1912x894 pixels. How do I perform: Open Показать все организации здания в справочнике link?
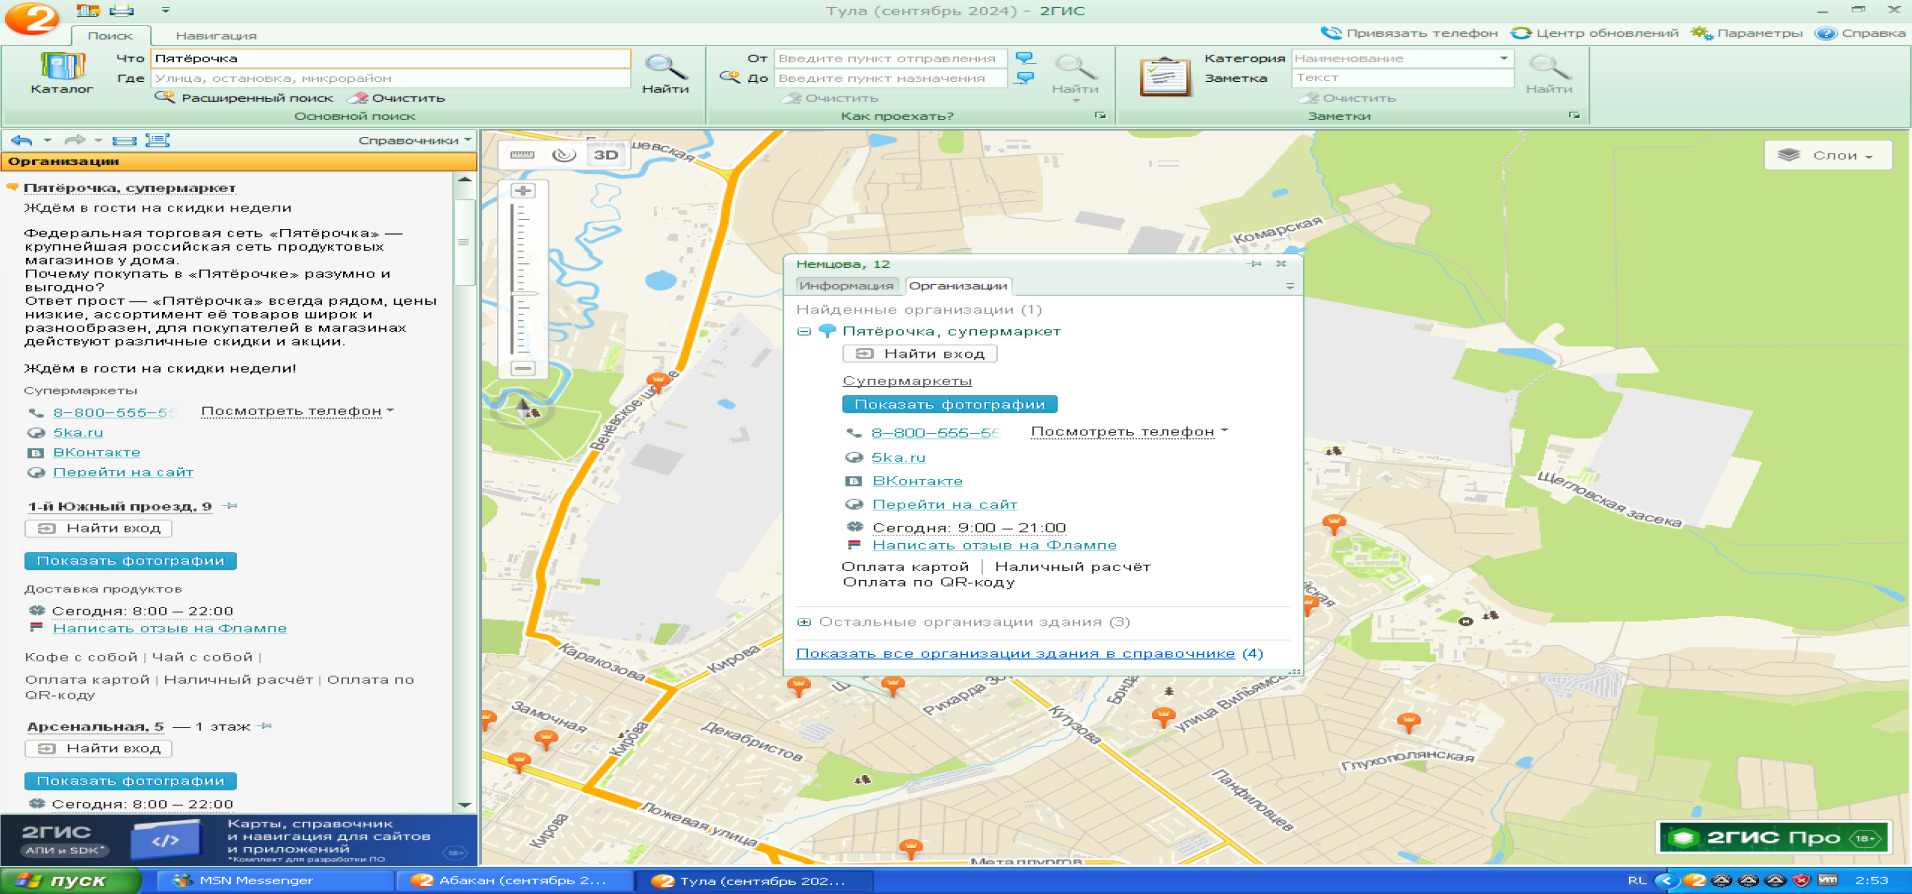(x=1015, y=653)
